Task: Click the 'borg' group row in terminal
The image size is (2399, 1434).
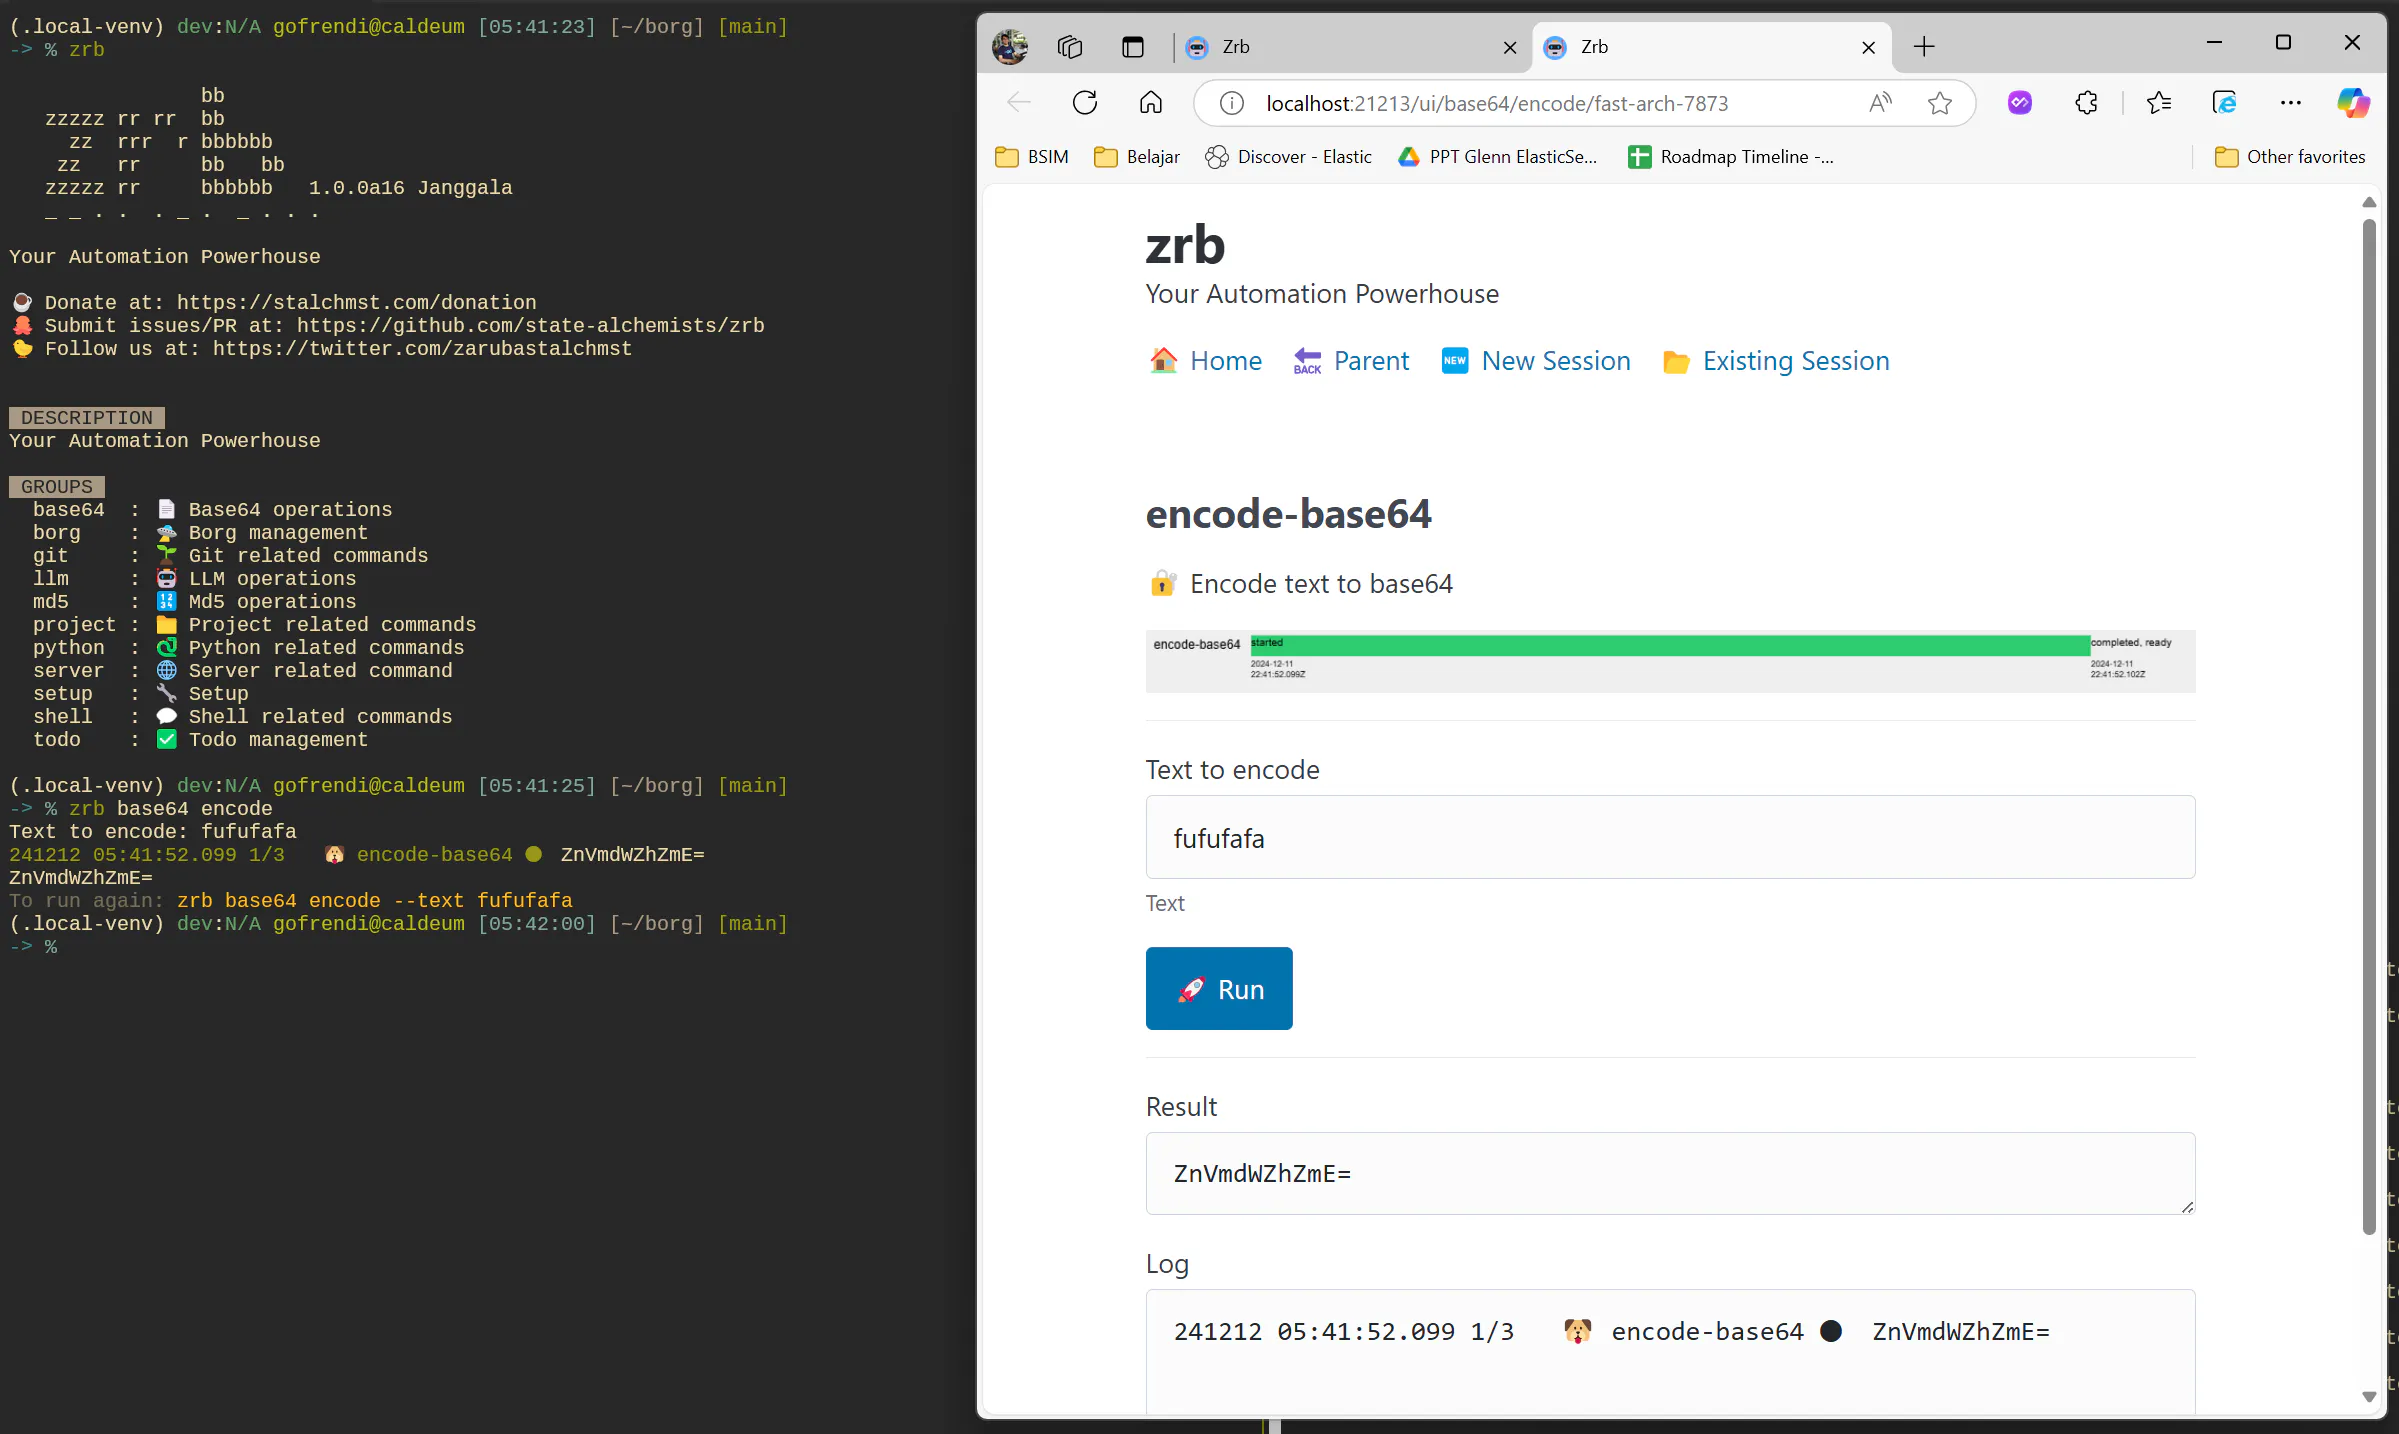Action: coord(200,533)
